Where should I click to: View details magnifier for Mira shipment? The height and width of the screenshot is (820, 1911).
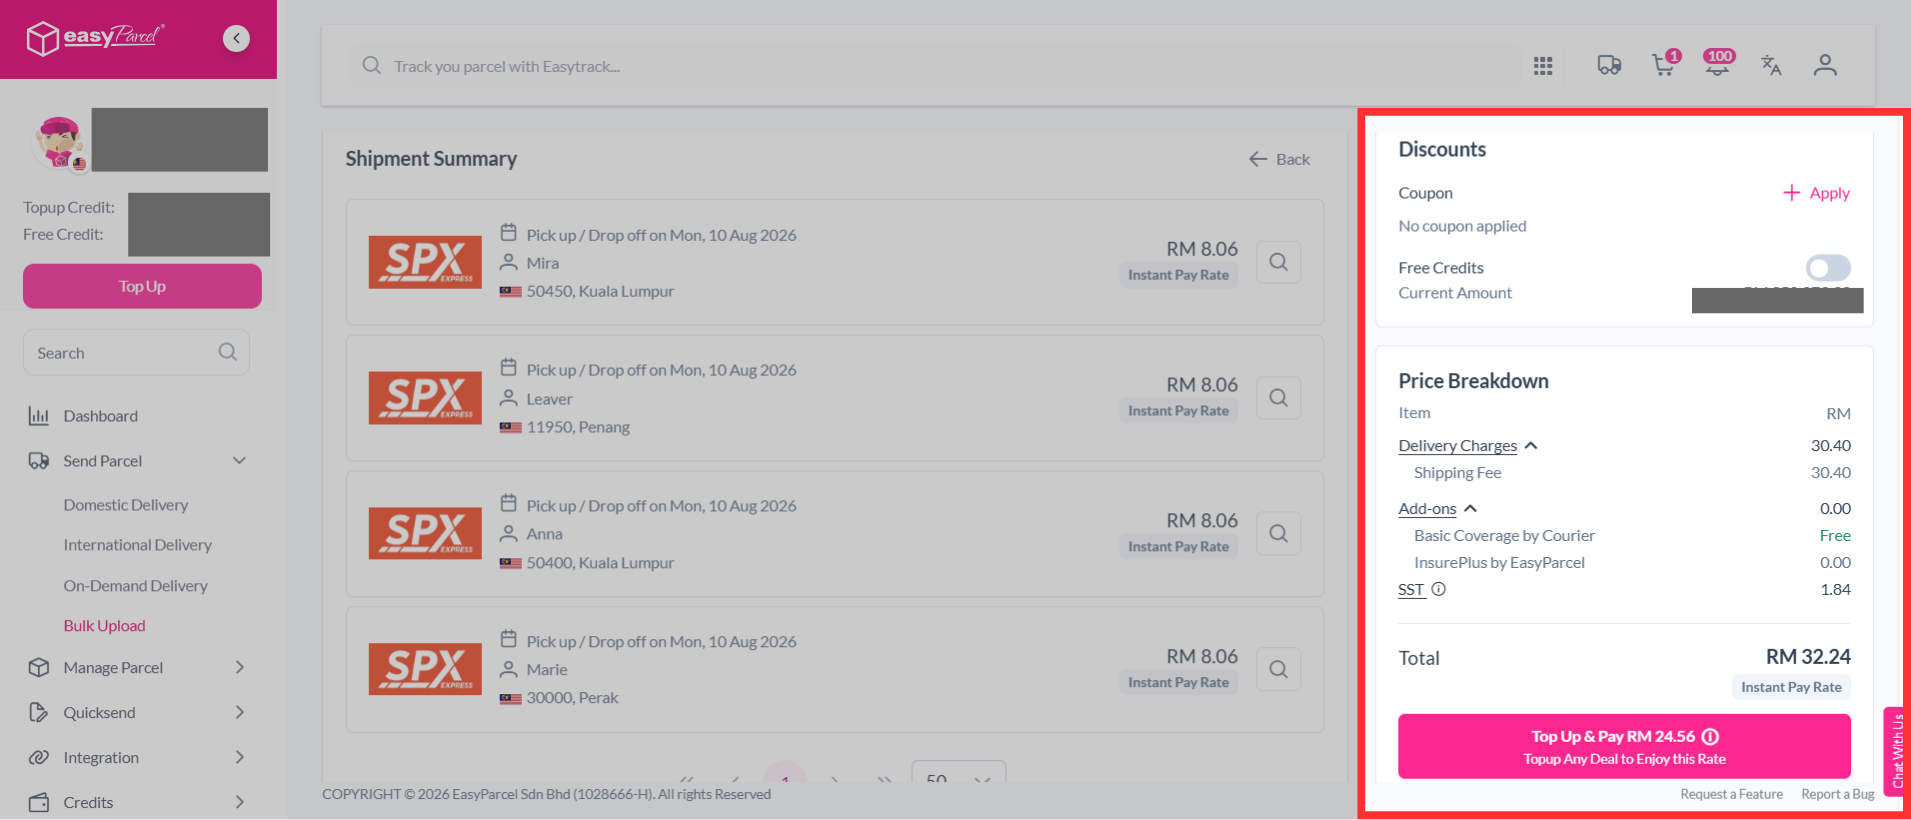tap(1278, 262)
